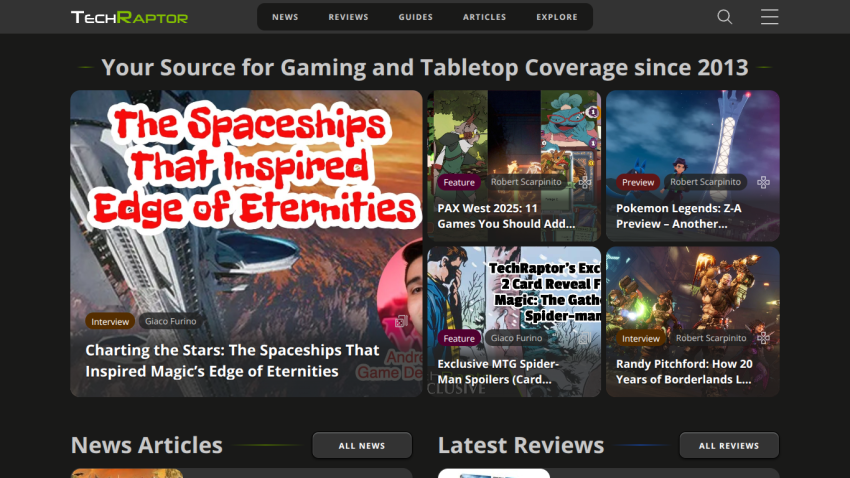Click Preview tag on Pokemon Legends card

638,182
